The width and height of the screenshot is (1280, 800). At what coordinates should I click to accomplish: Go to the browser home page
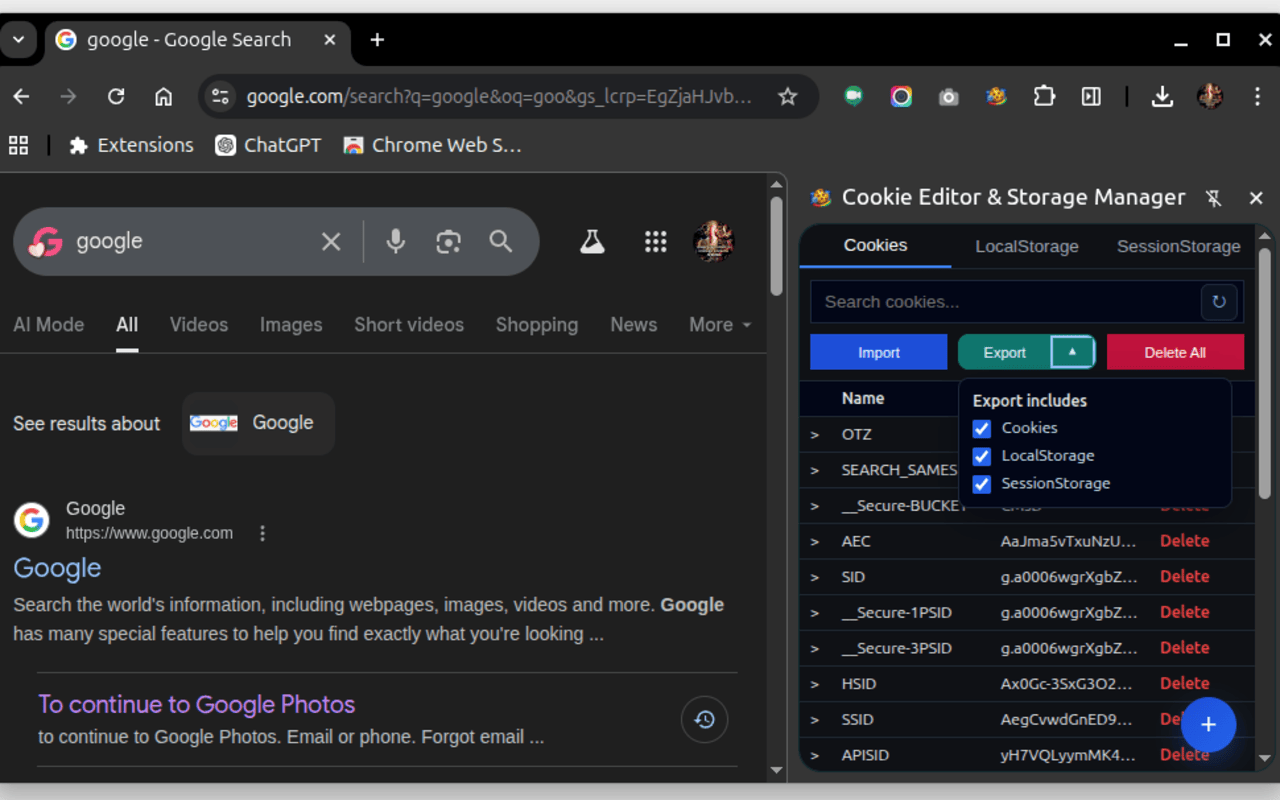click(163, 97)
